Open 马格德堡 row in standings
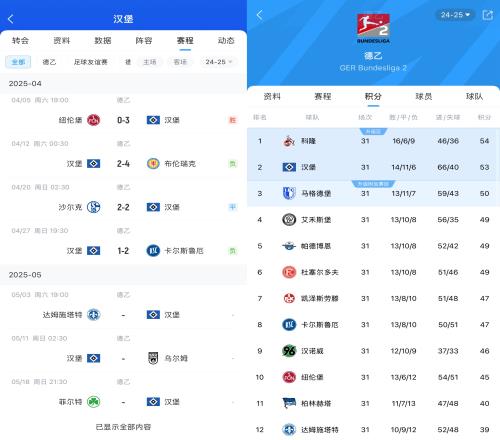This screenshot has width=500, height=440. 373,193
